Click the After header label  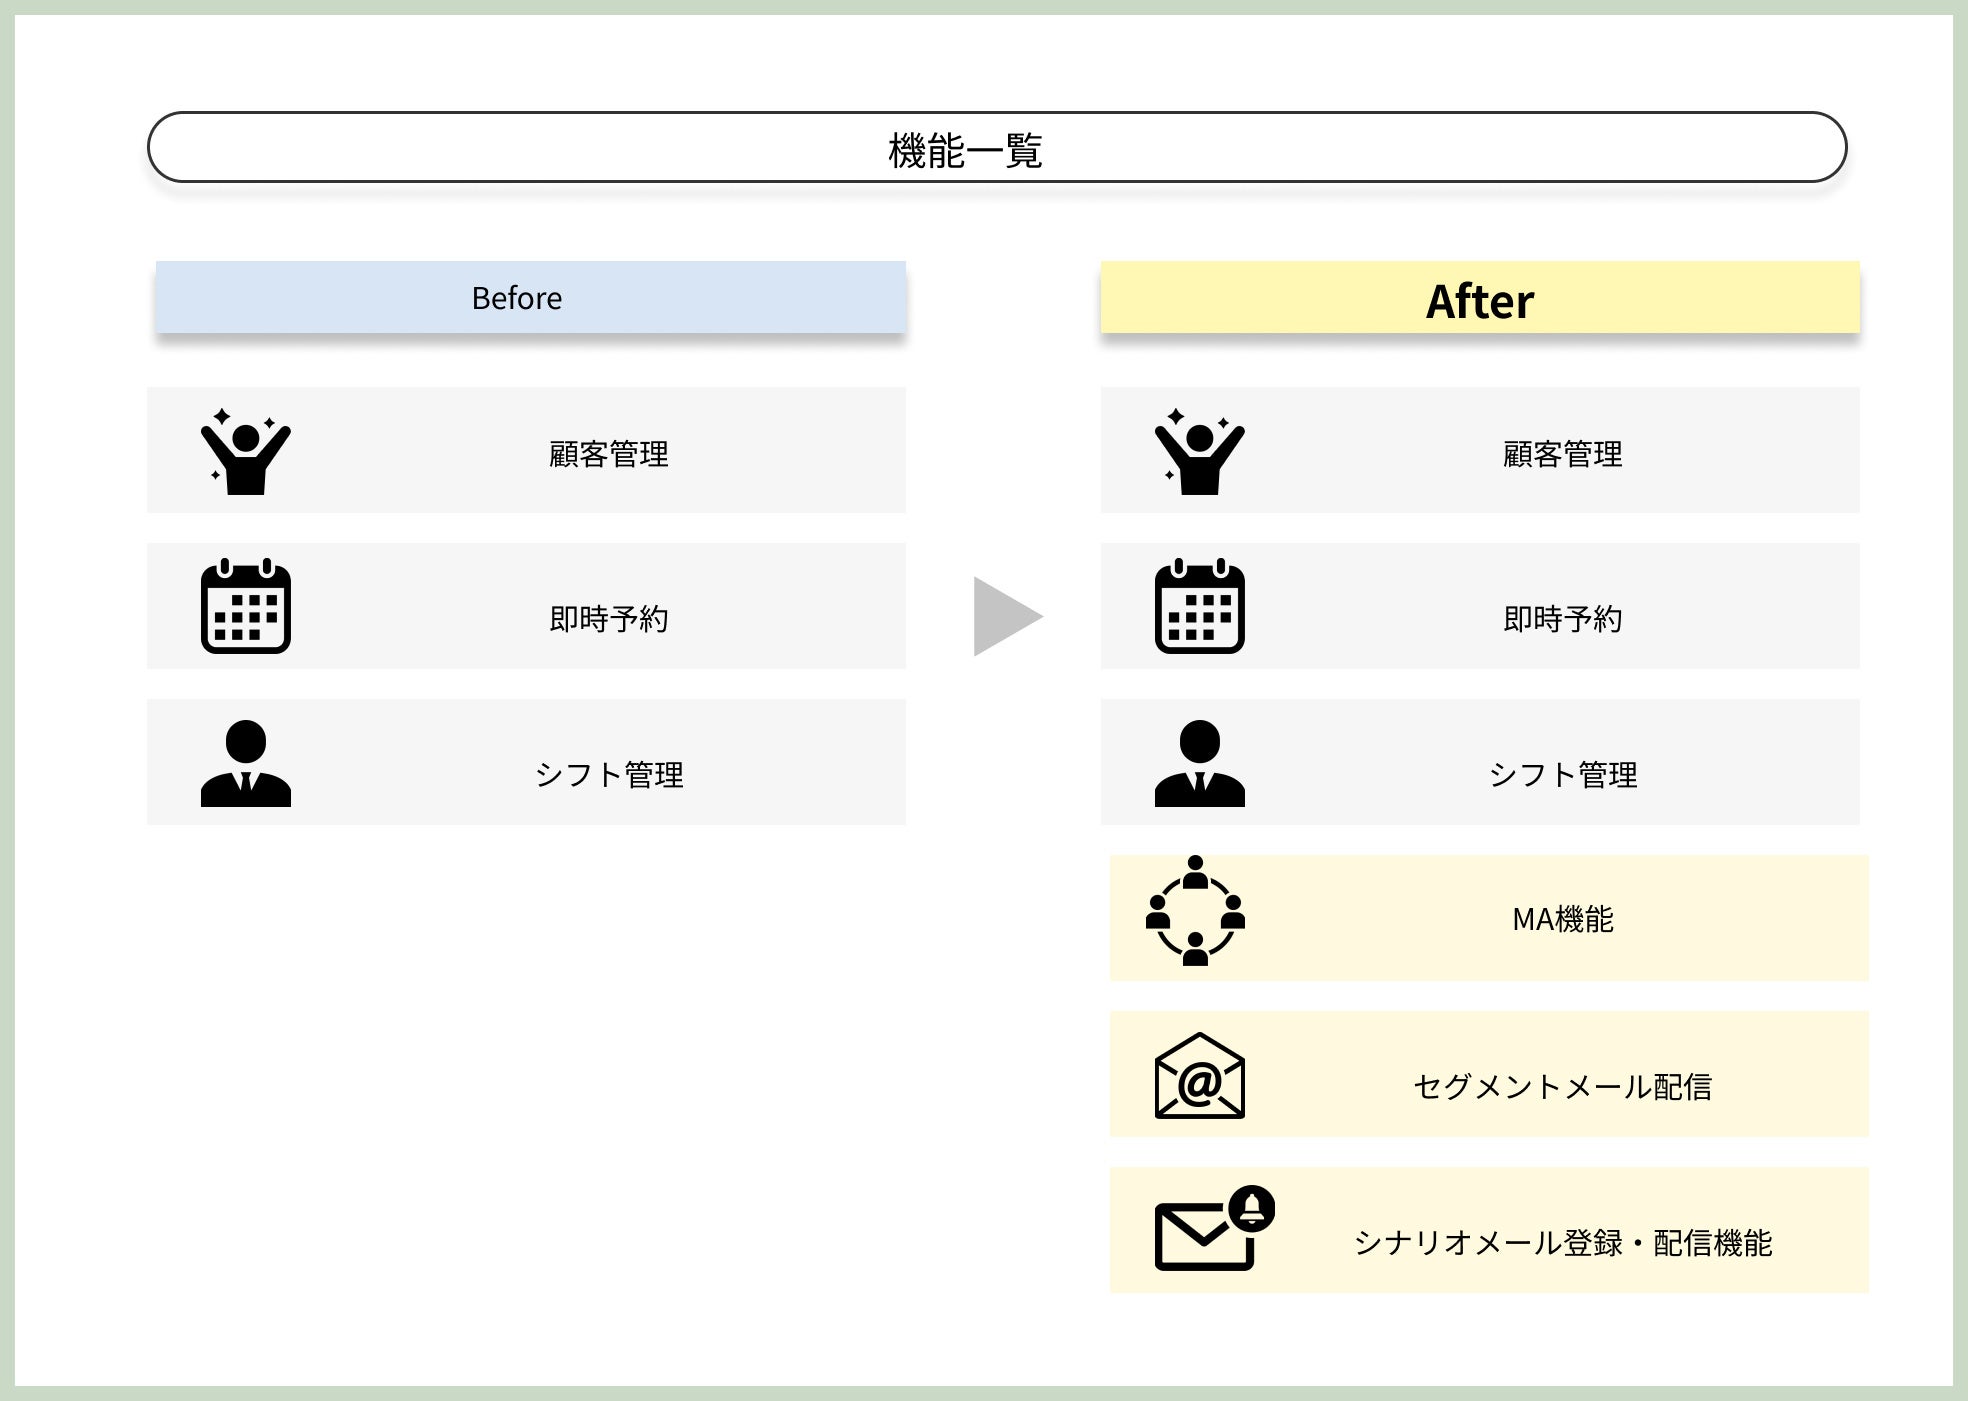tap(1479, 301)
